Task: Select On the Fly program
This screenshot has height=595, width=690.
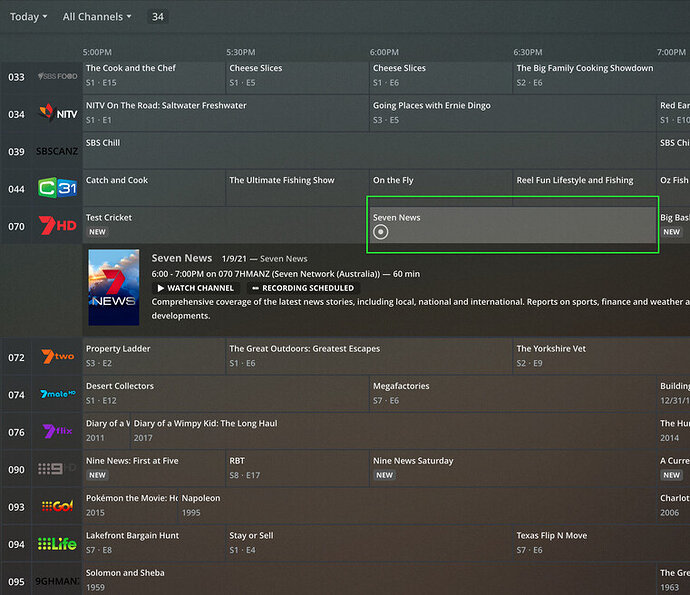Action: 441,188
